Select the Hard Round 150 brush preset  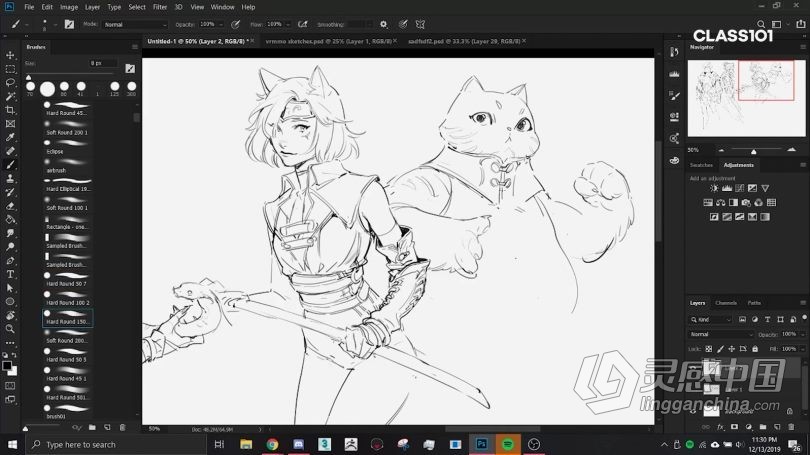point(68,318)
